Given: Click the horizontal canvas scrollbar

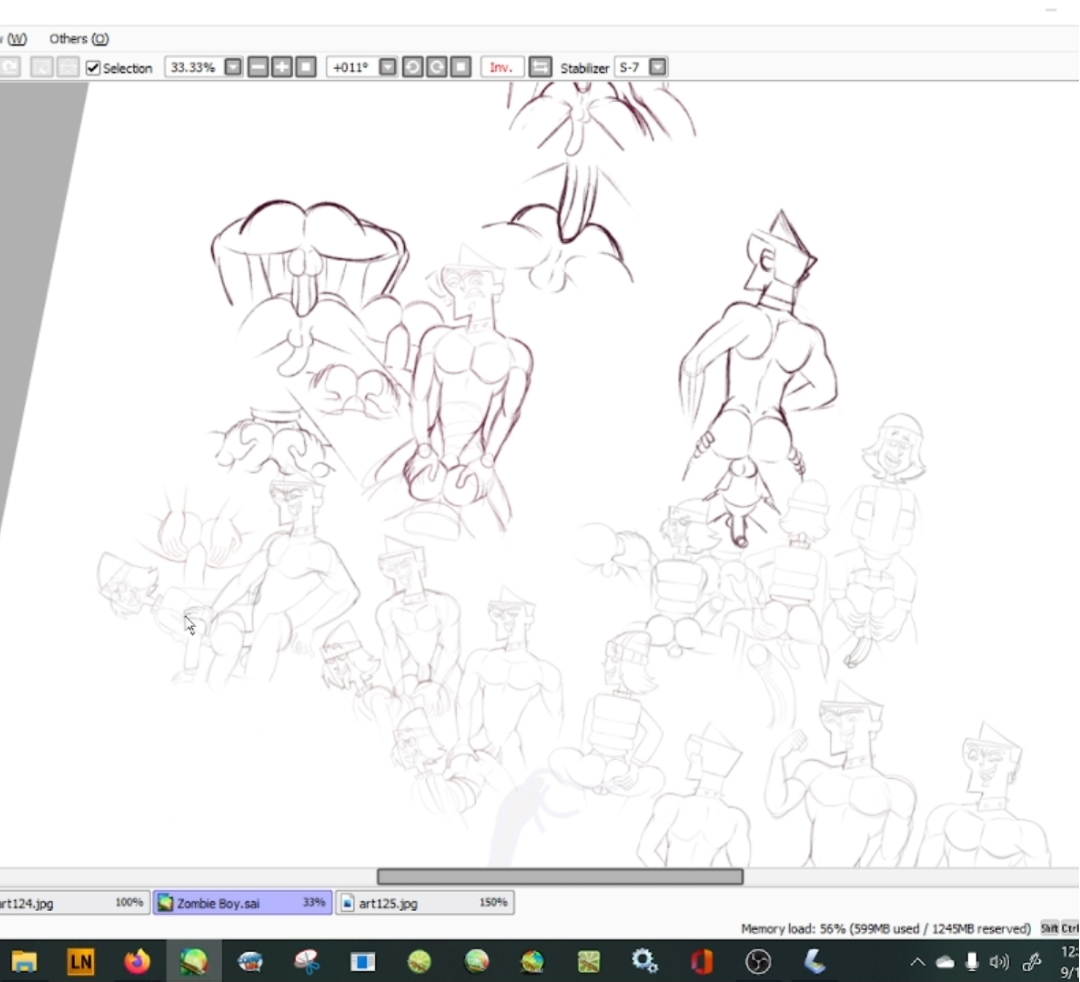Looking at the screenshot, I should pyautogui.click(x=559, y=877).
